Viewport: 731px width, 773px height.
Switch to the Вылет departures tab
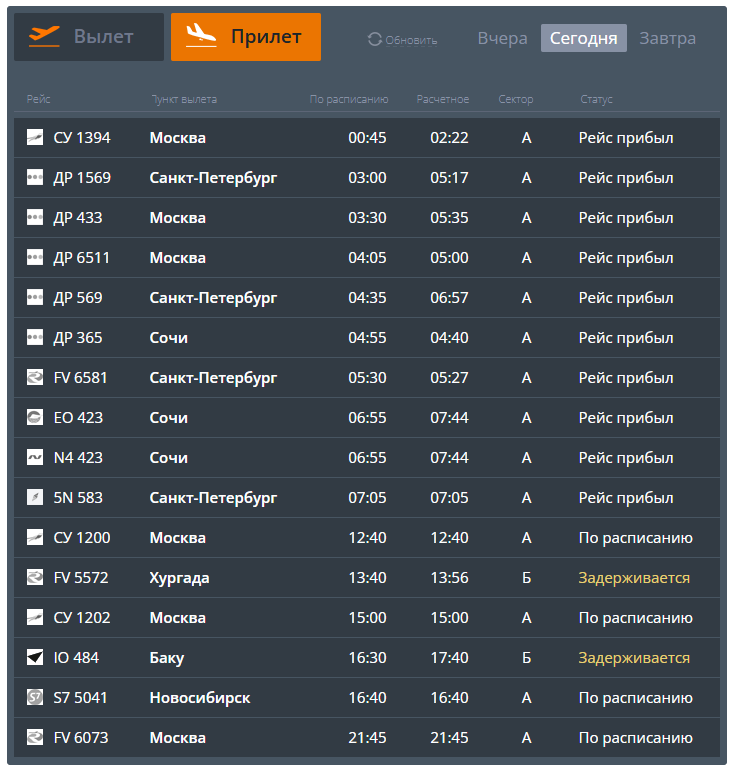[89, 37]
